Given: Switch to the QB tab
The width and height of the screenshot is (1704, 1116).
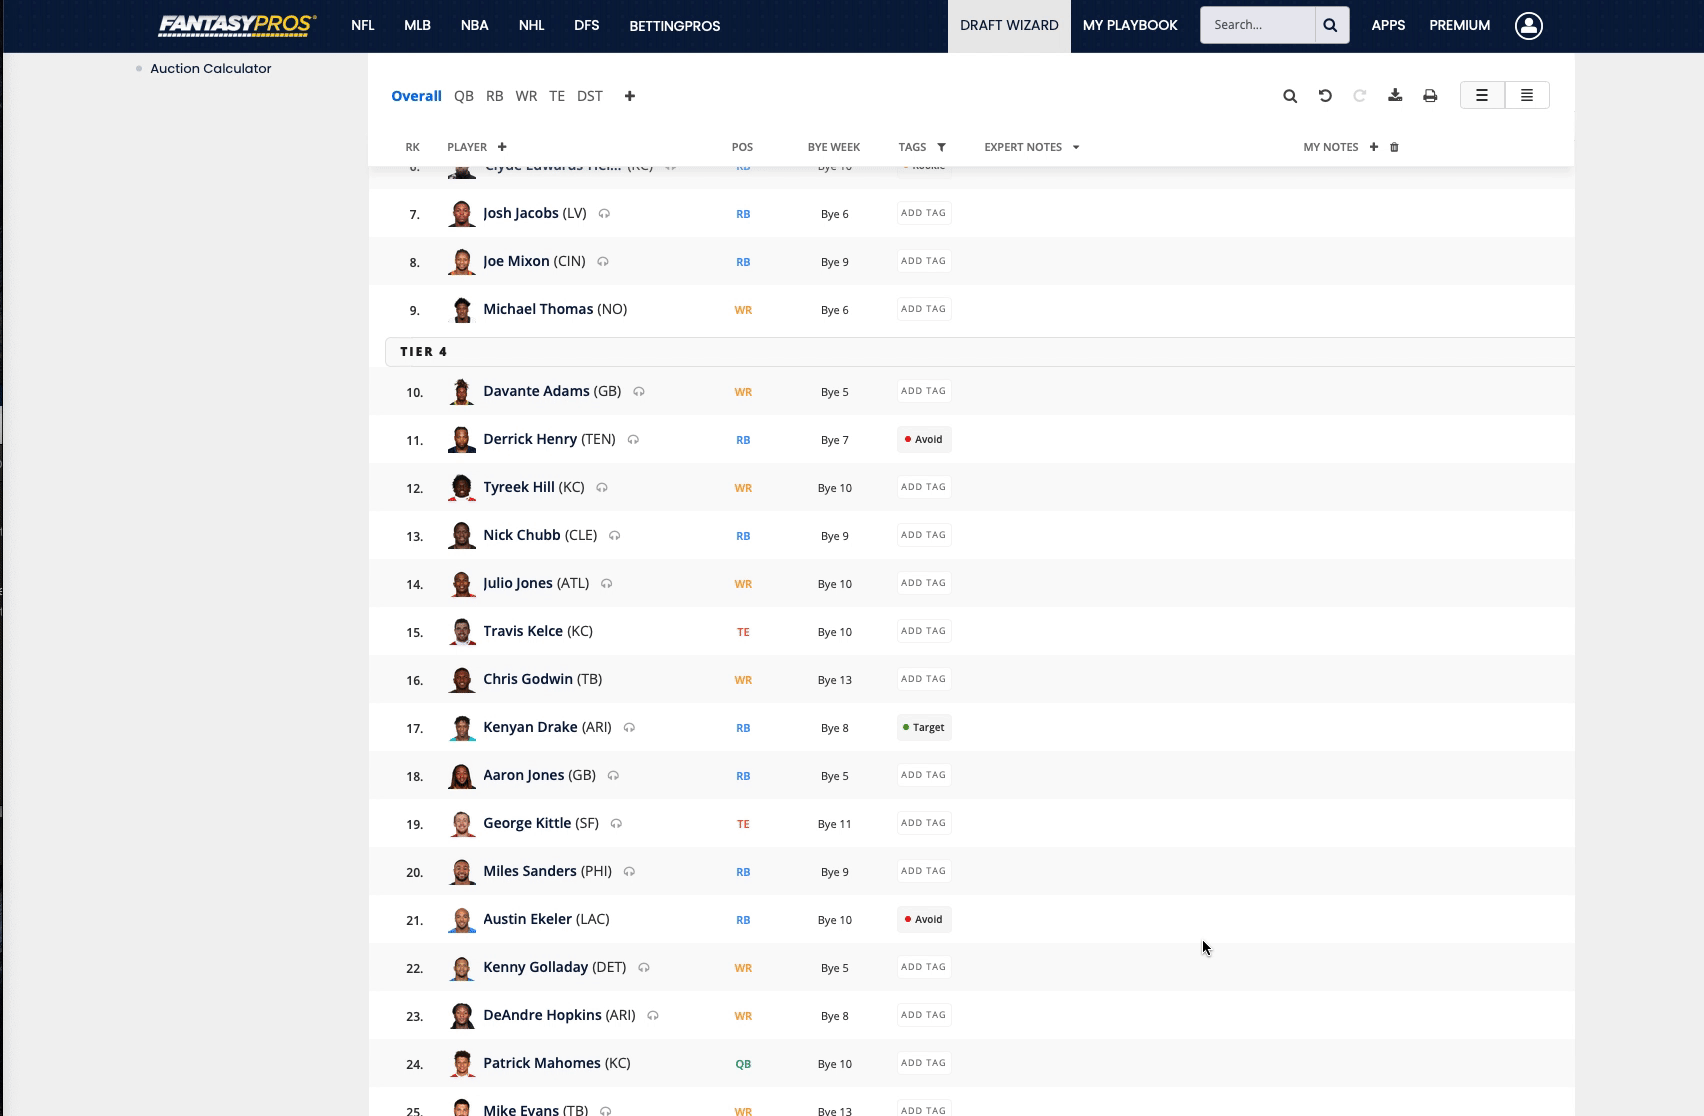Looking at the screenshot, I should [x=464, y=96].
